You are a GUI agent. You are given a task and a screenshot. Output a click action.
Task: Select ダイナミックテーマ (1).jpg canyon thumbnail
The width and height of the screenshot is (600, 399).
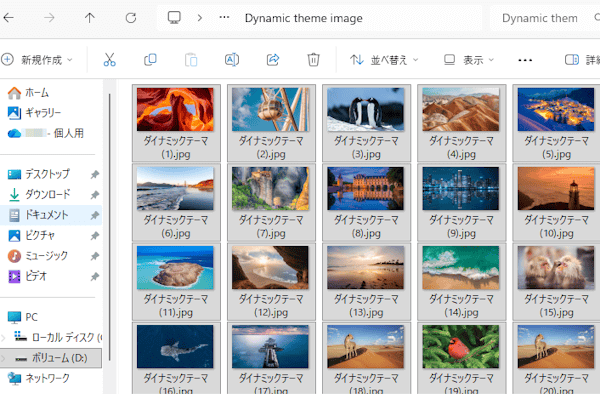[176, 123]
